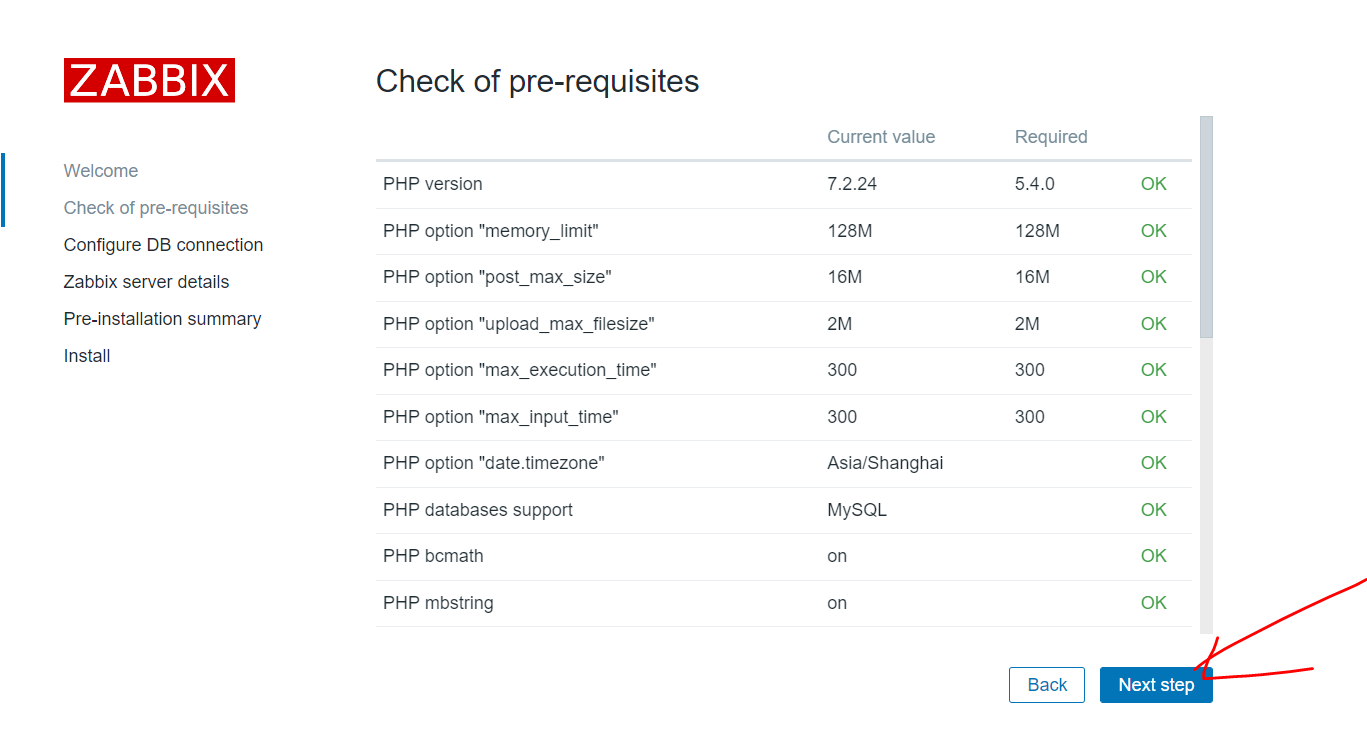Go to the Welcome step in sidebar
1367x730 pixels.
click(101, 171)
